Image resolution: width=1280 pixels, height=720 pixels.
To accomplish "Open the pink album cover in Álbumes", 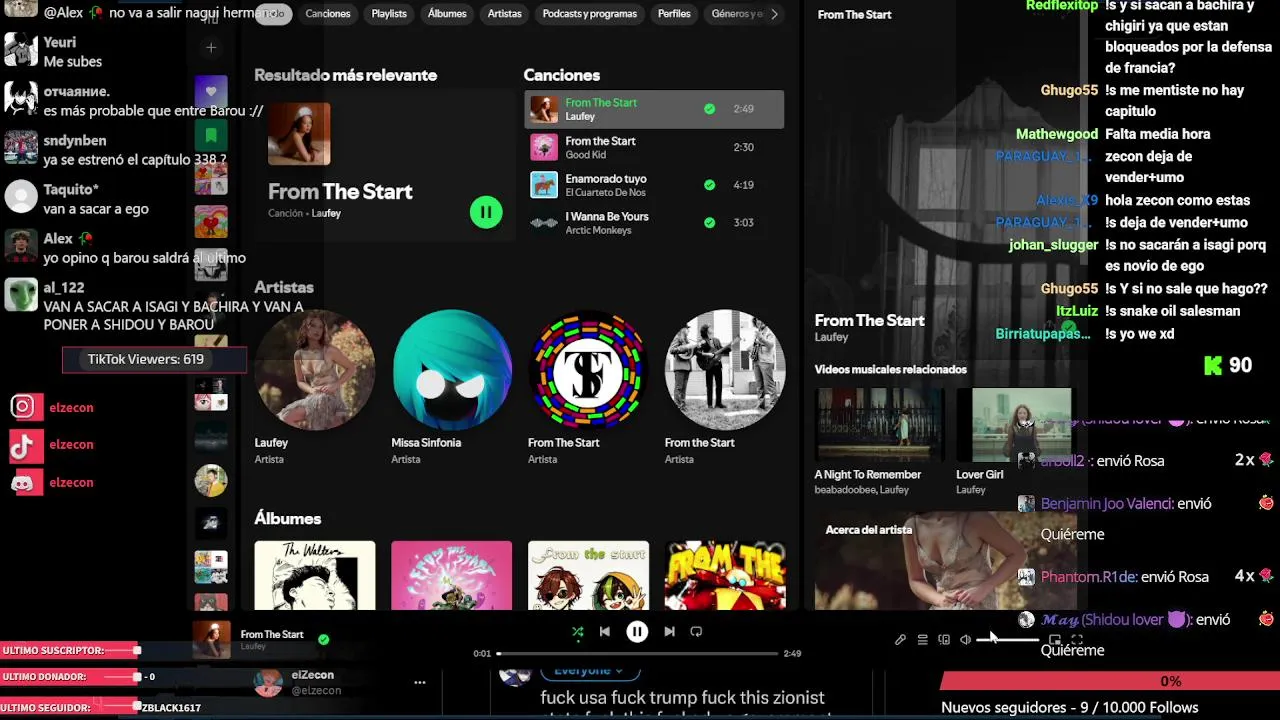I will tap(452, 575).
